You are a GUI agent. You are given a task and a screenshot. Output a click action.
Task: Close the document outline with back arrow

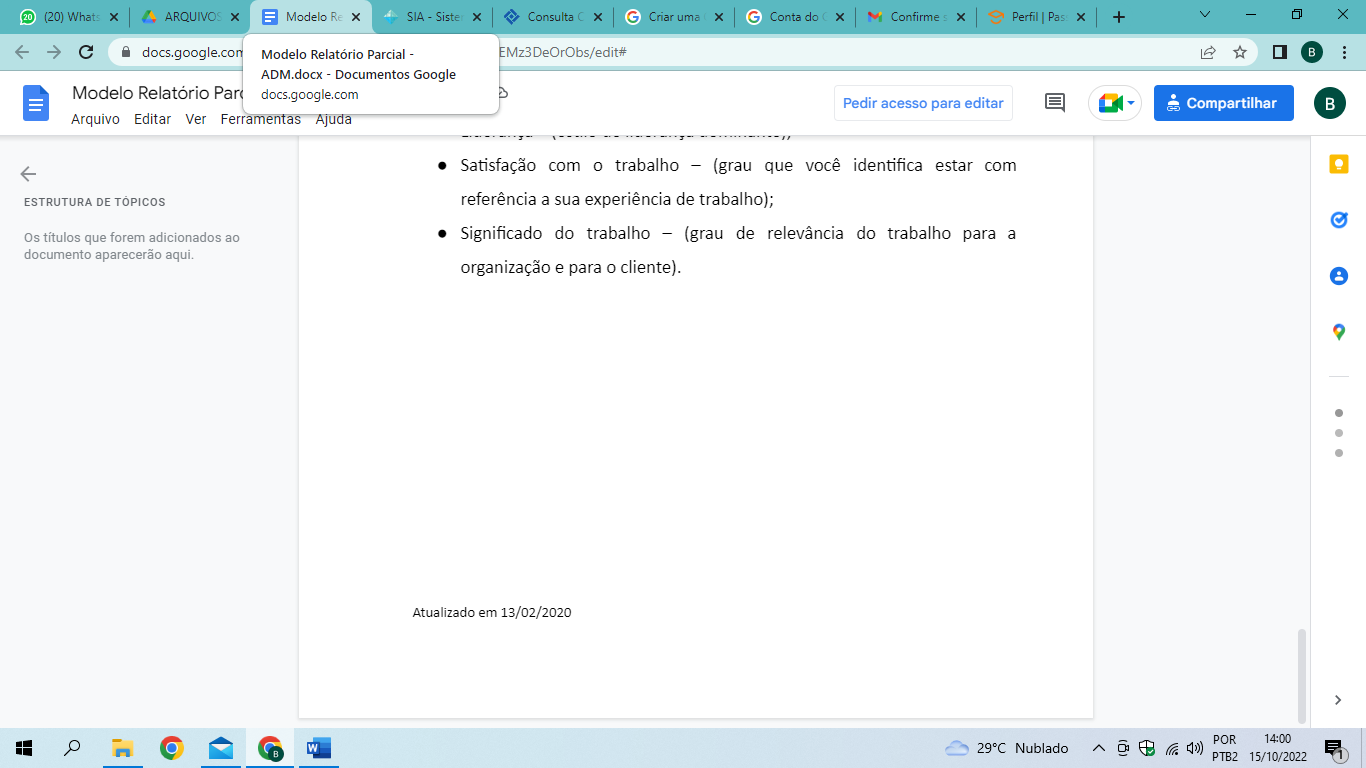point(28,174)
